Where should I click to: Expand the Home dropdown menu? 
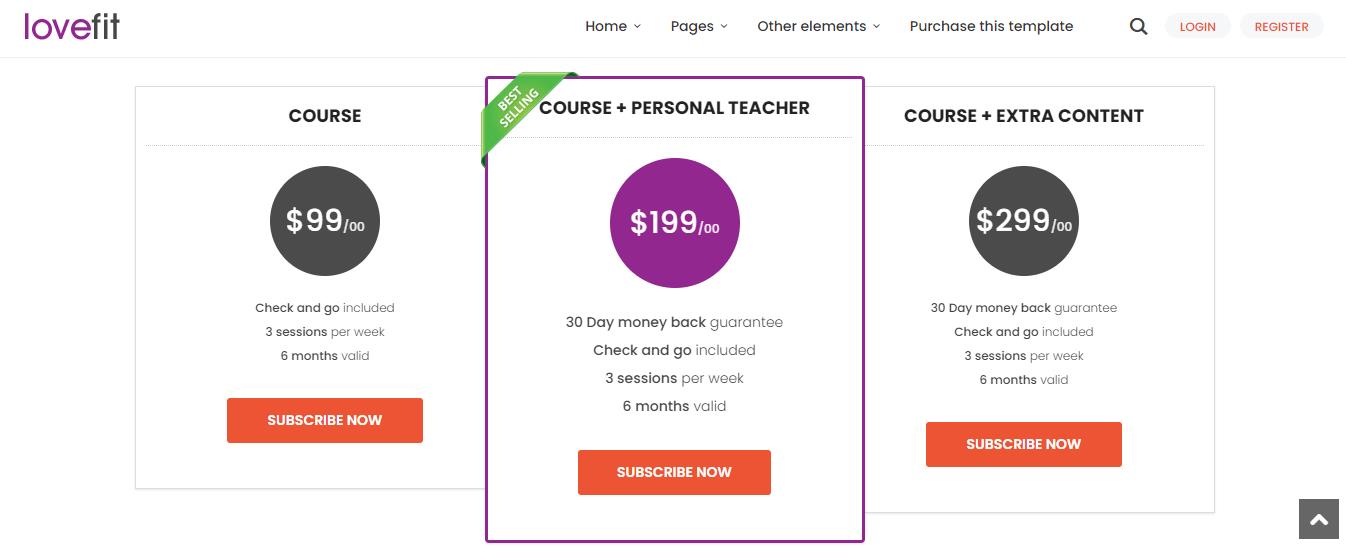(x=612, y=27)
